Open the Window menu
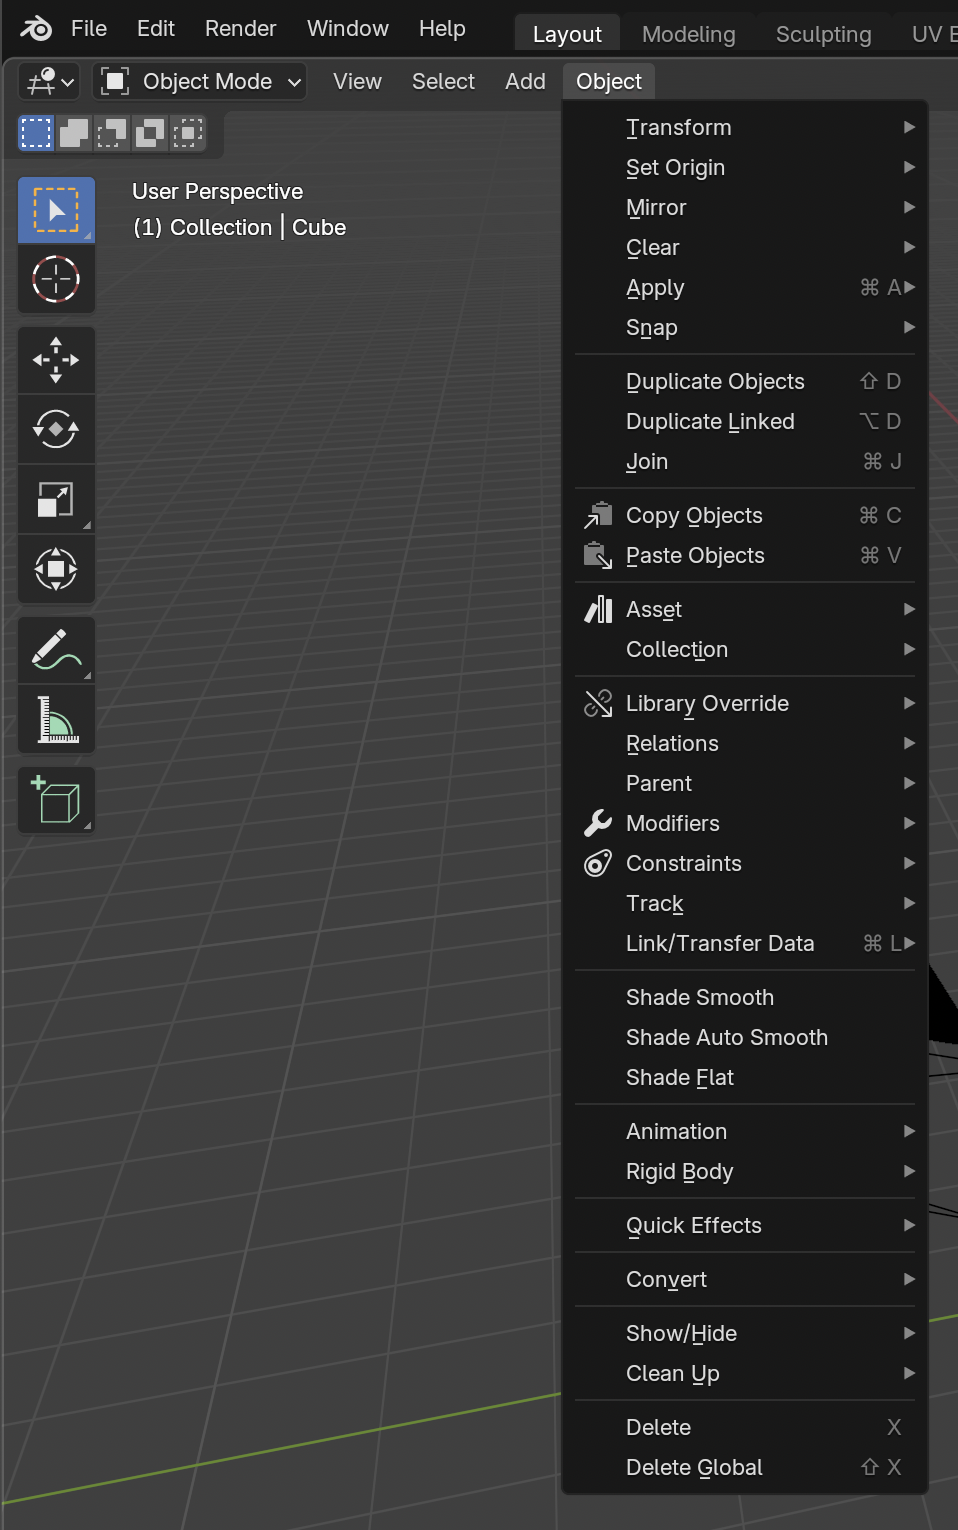958x1530 pixels. [348, 28]
